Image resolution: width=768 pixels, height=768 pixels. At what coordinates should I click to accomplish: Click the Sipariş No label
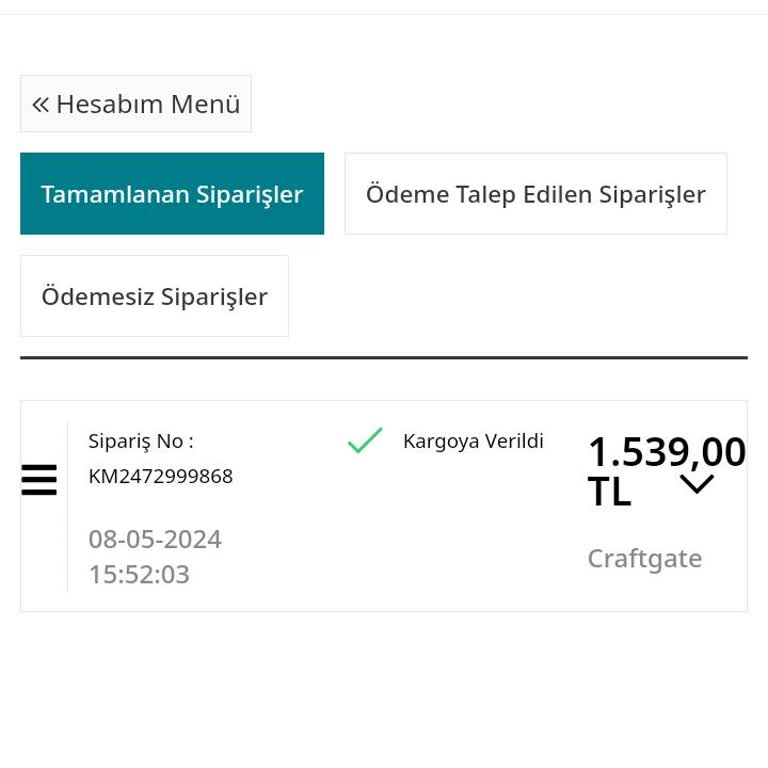click(140, 441)
